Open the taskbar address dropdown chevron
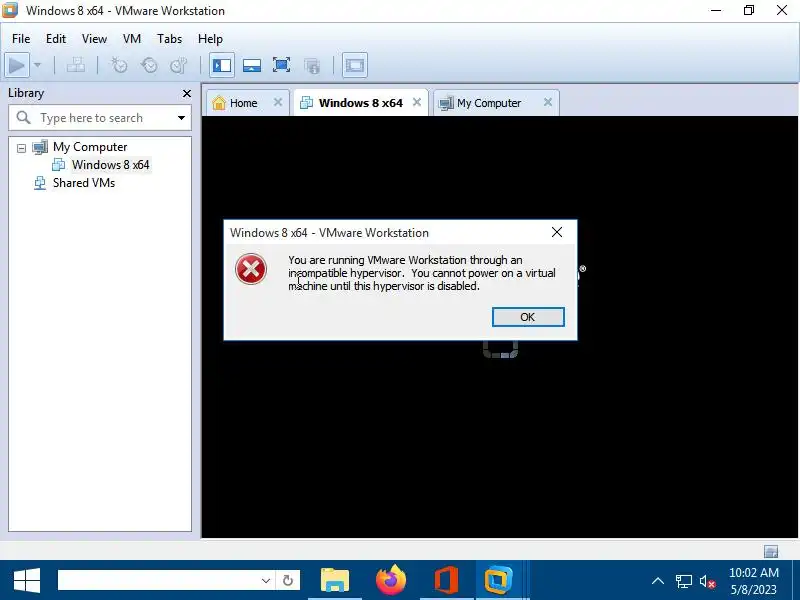This screenshot has width=800, height=600. tap(266, 581)
